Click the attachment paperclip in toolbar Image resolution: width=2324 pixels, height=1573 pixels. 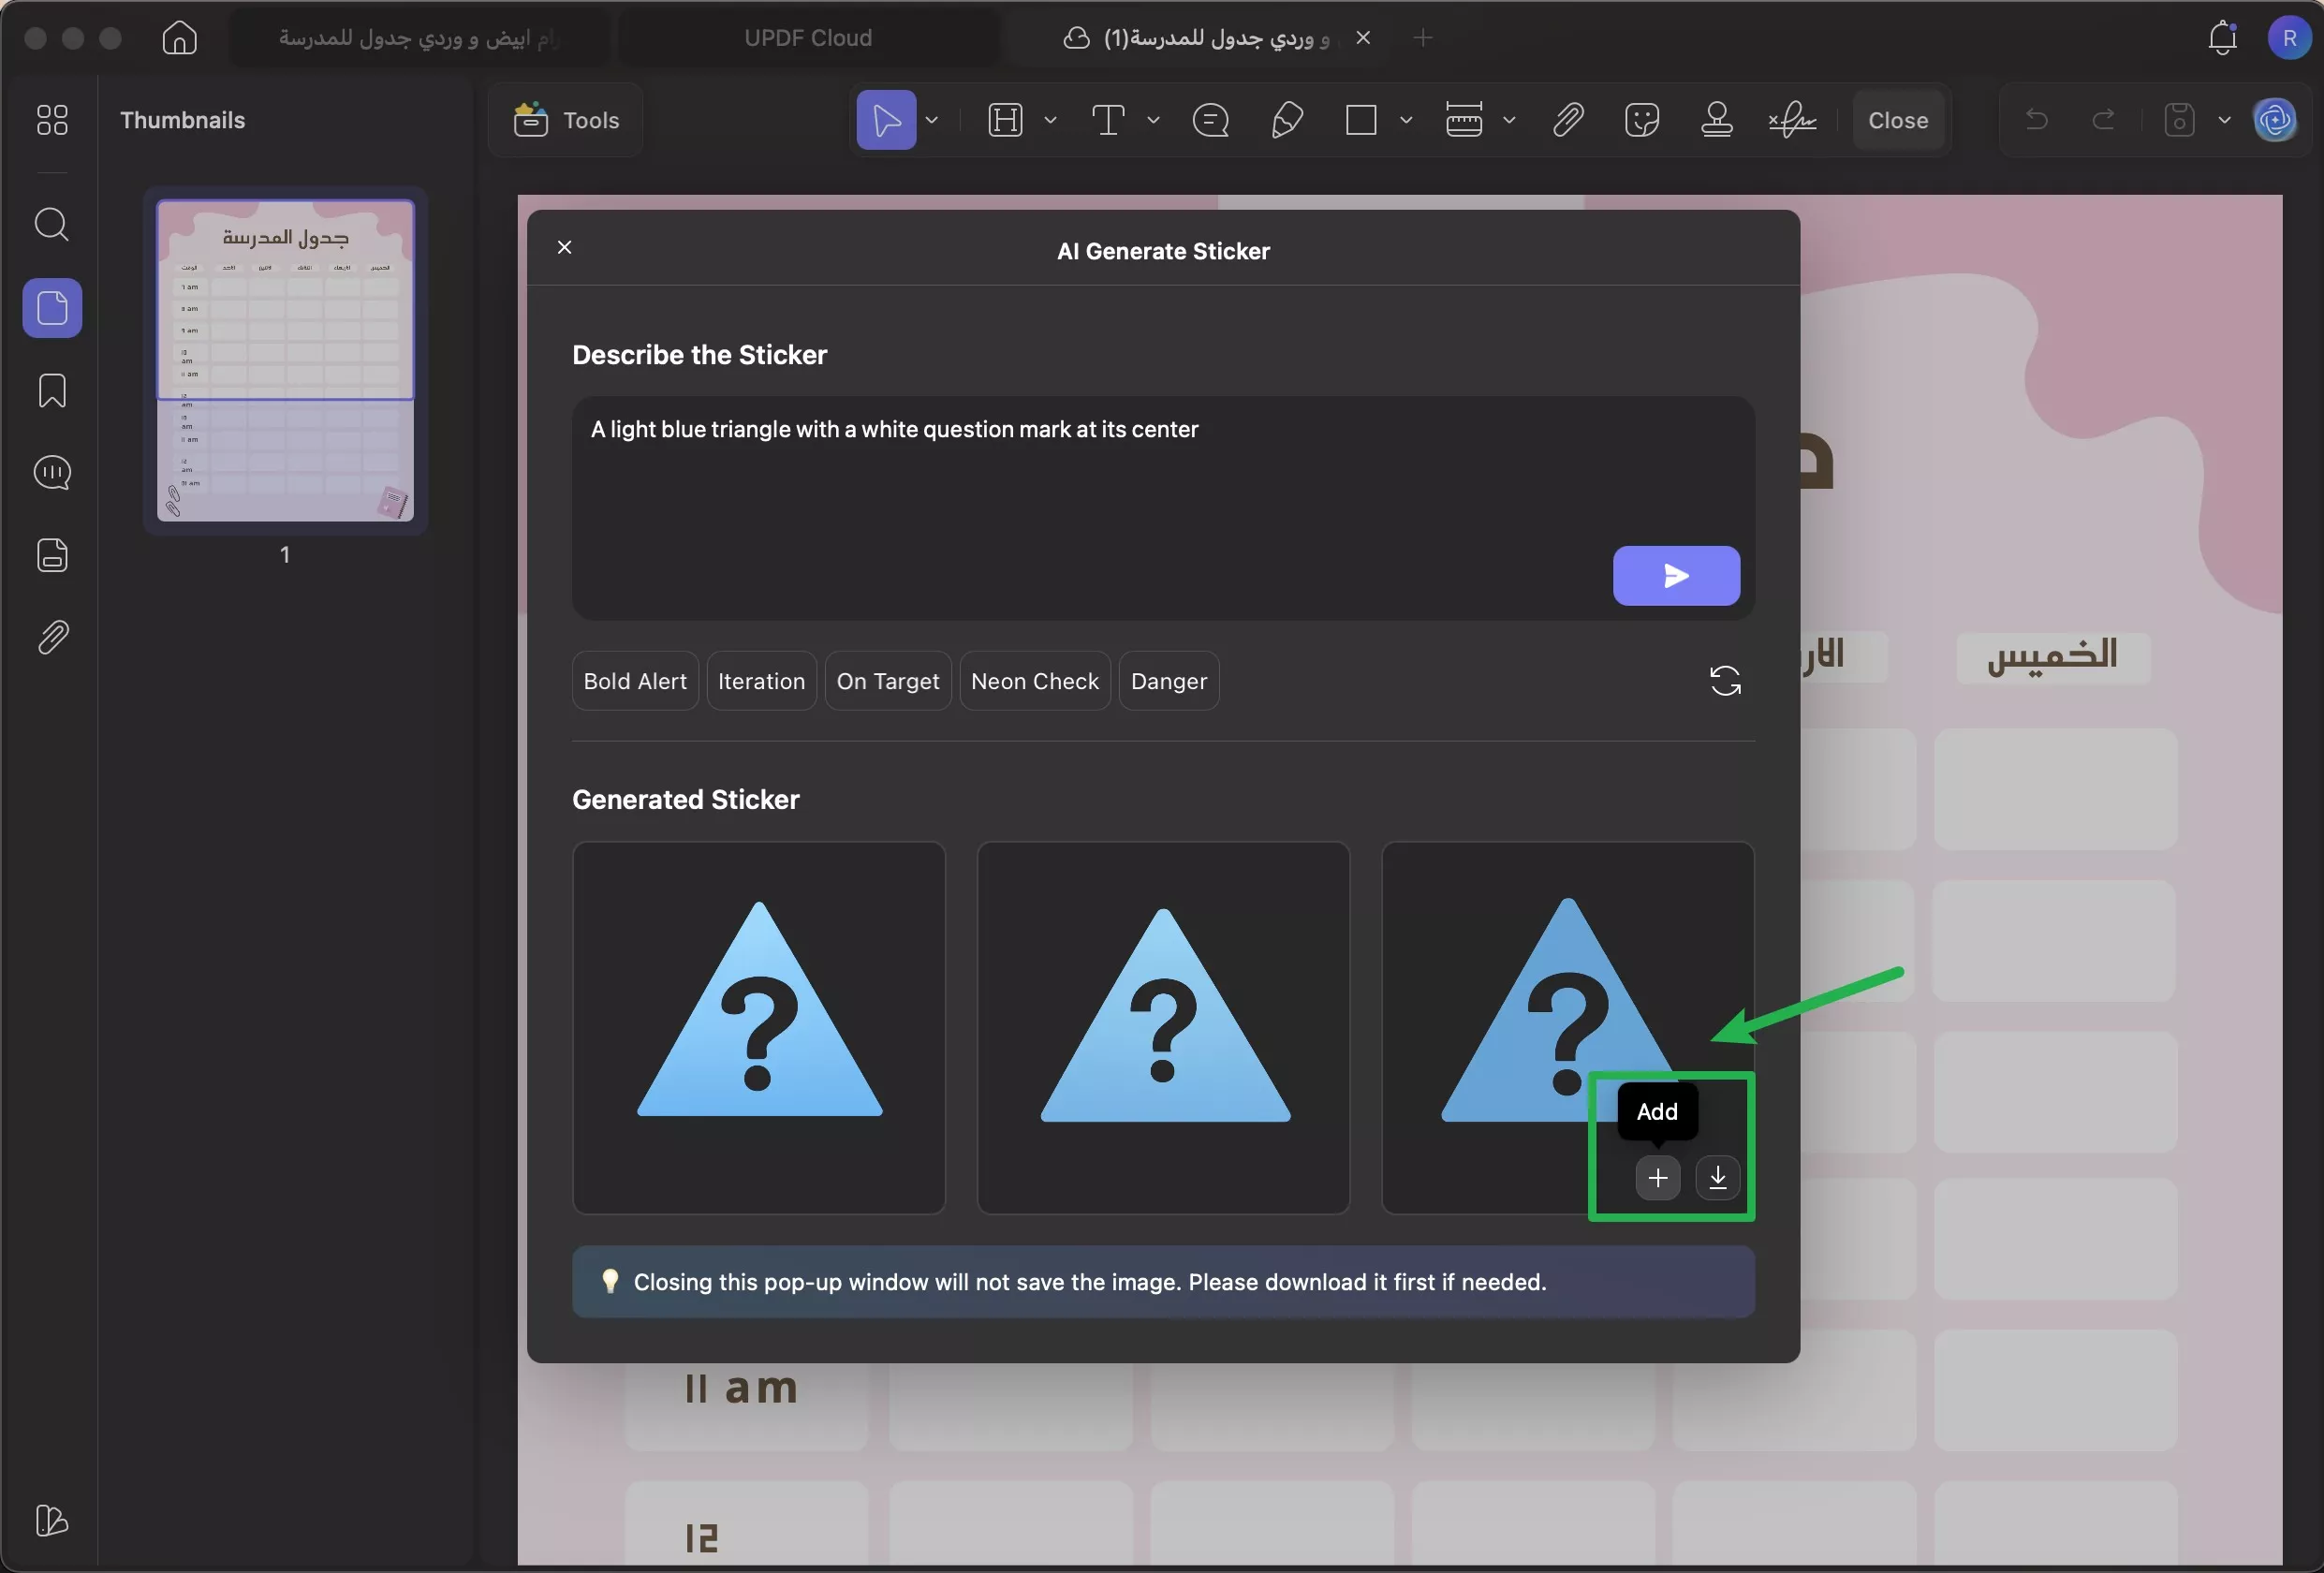[x=1567, y=120]
